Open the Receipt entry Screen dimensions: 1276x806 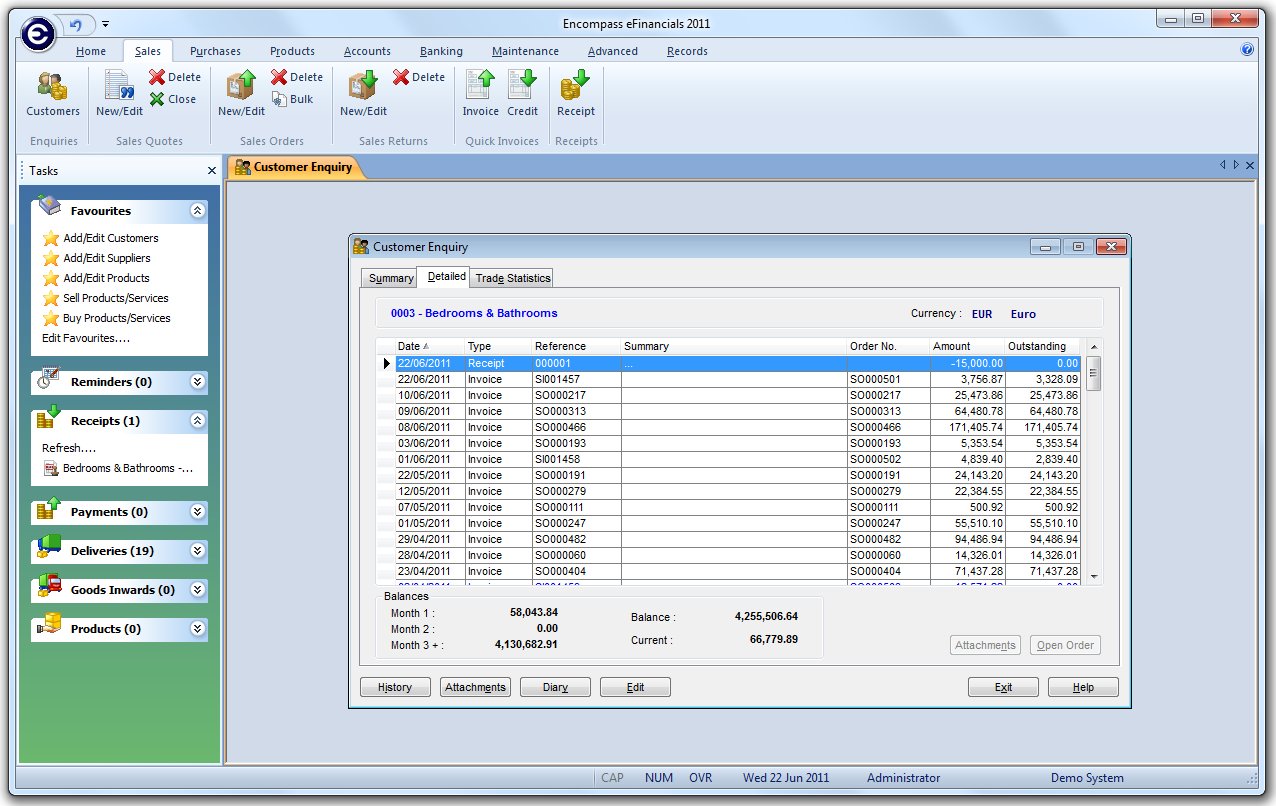[575, 94]
